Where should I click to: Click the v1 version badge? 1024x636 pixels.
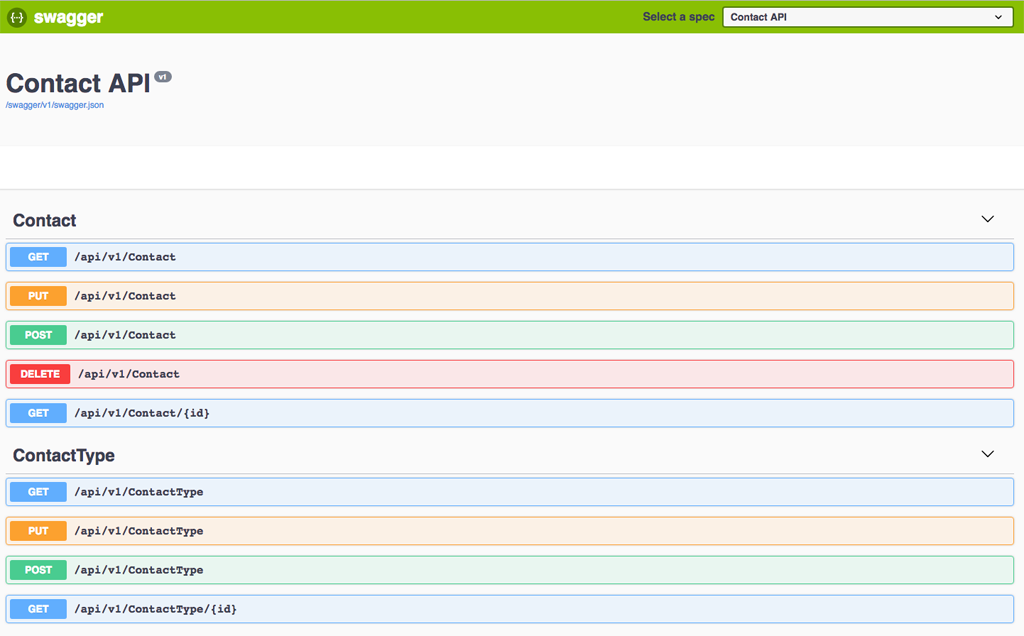click(x=163, y=77)
